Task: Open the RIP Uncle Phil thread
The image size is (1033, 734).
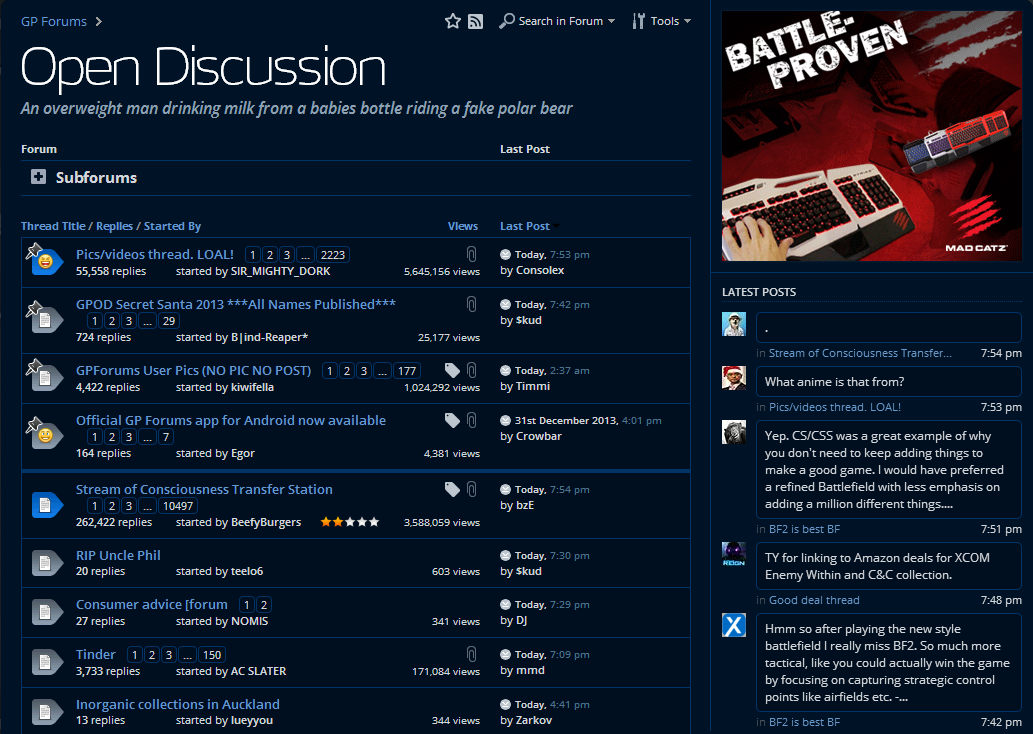Action: point(117,555)
